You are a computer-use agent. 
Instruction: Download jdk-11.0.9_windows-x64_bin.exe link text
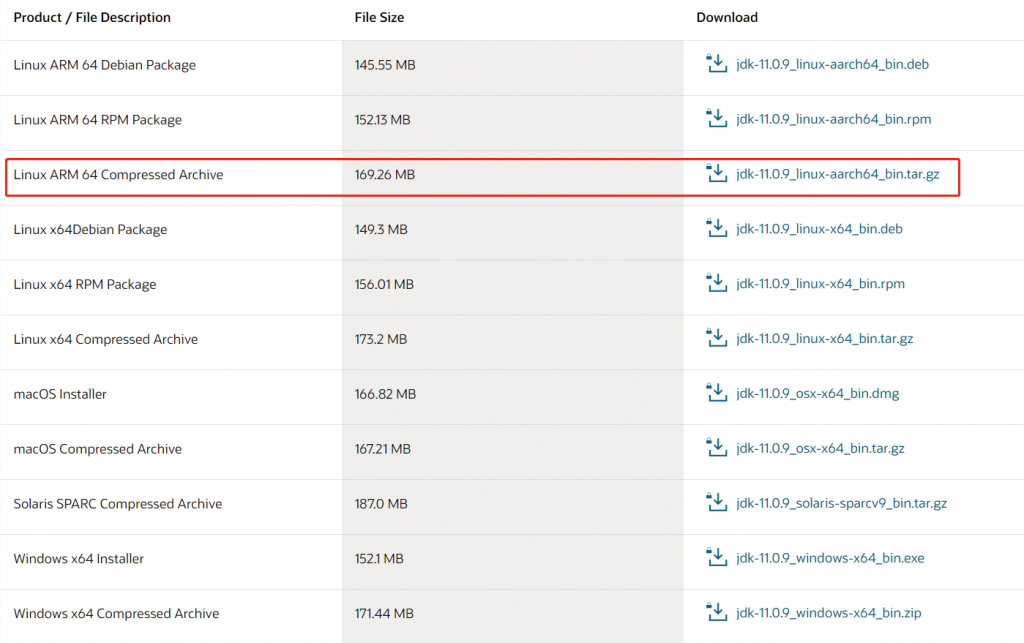pyautogui.click(x=830, y=559)
